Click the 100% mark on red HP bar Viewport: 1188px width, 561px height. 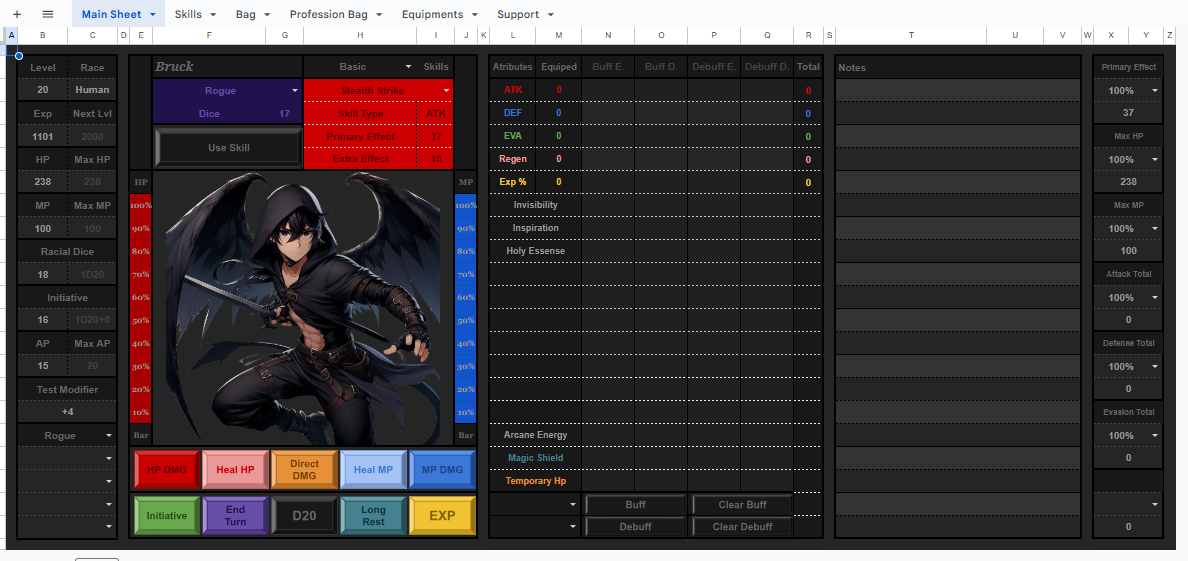(x=140, y=205)
